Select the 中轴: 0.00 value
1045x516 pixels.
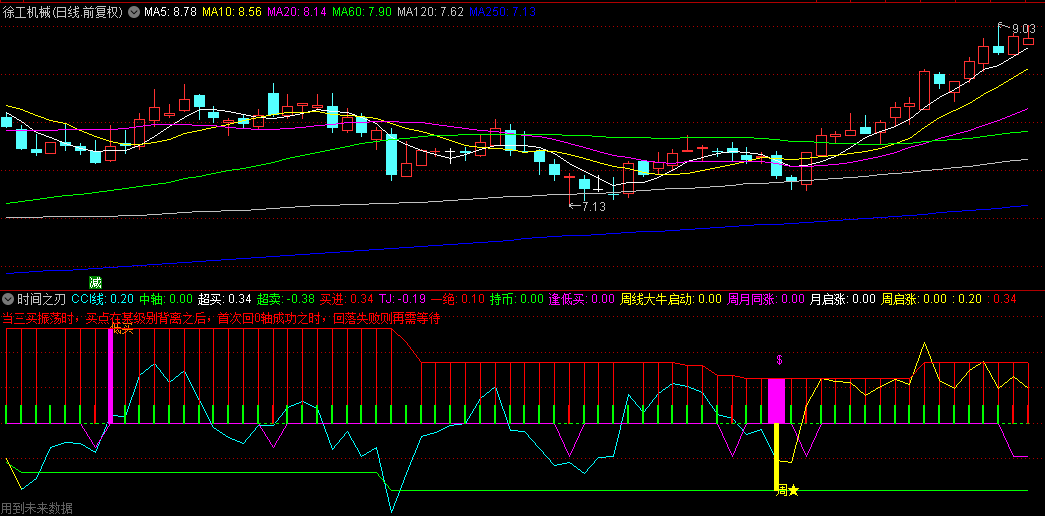165,299
